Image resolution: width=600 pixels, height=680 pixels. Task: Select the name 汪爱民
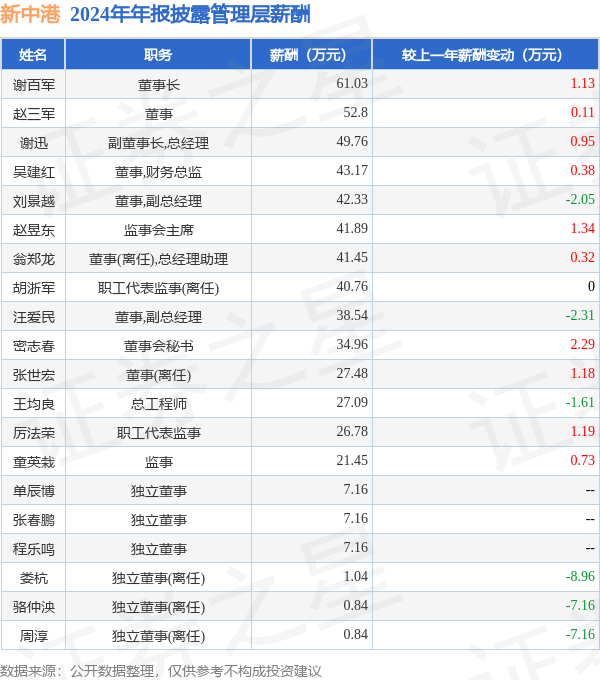tap(34, 317)
